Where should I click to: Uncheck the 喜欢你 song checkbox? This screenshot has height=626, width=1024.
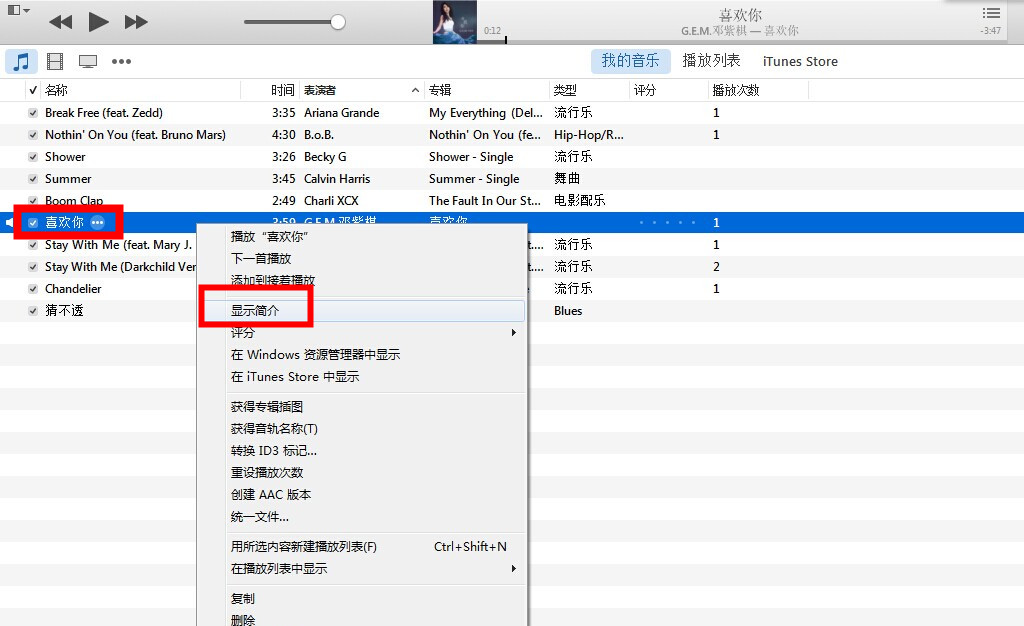pos(33,223)
